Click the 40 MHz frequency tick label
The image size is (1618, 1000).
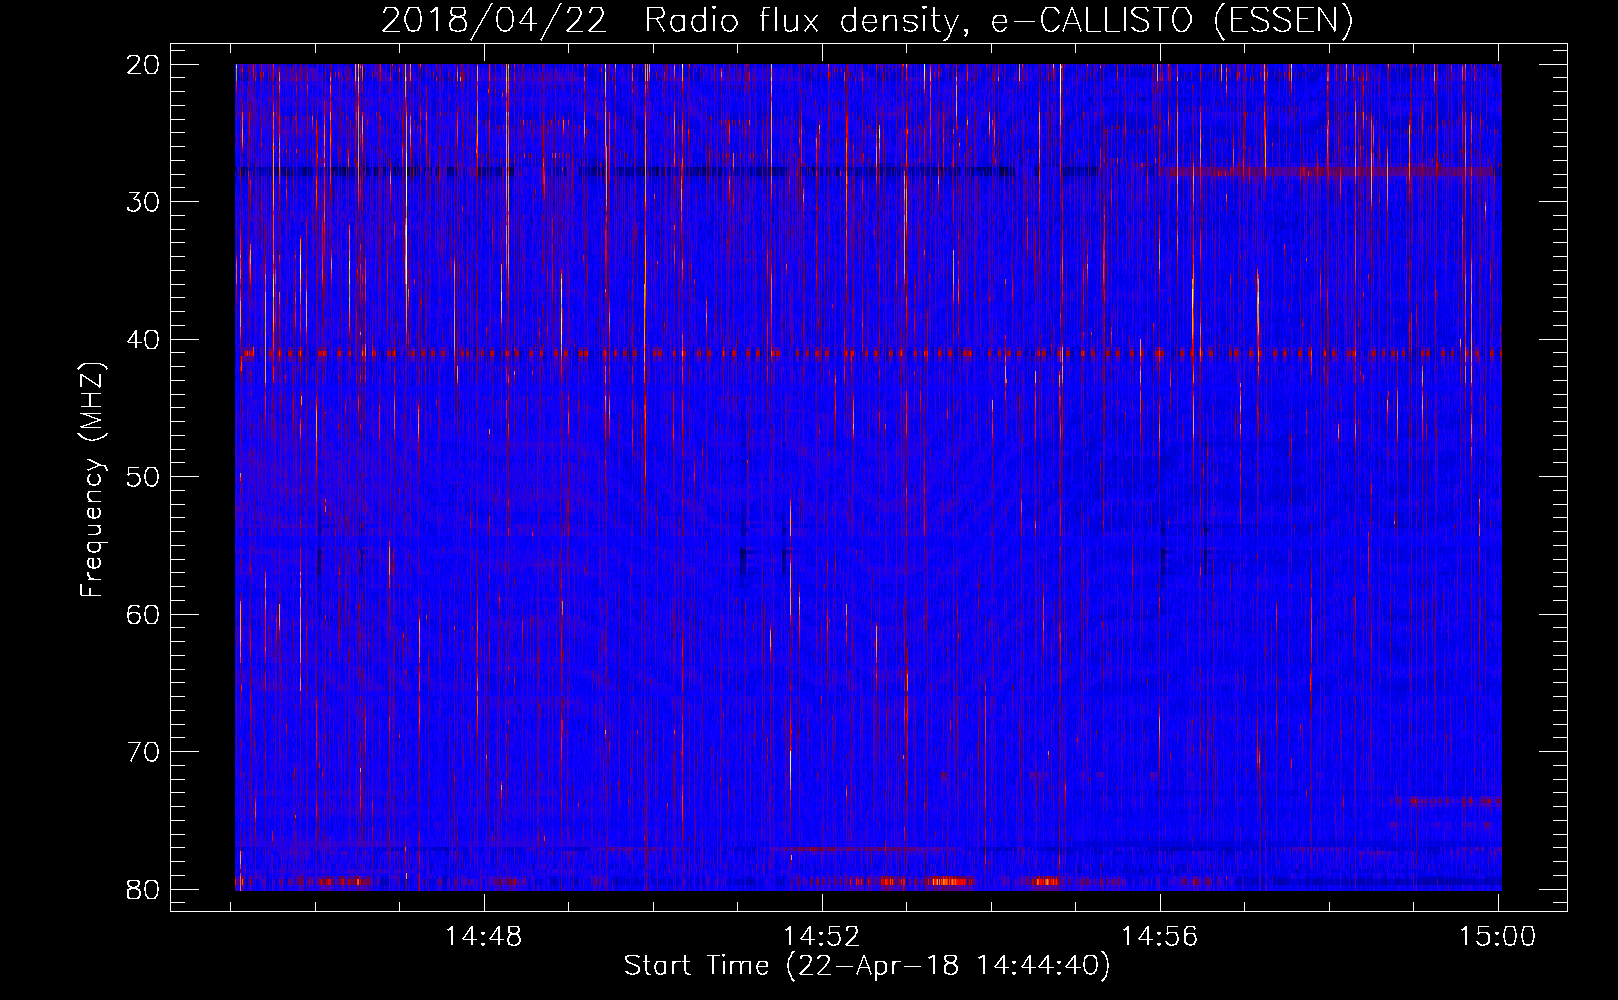[144, 340]
